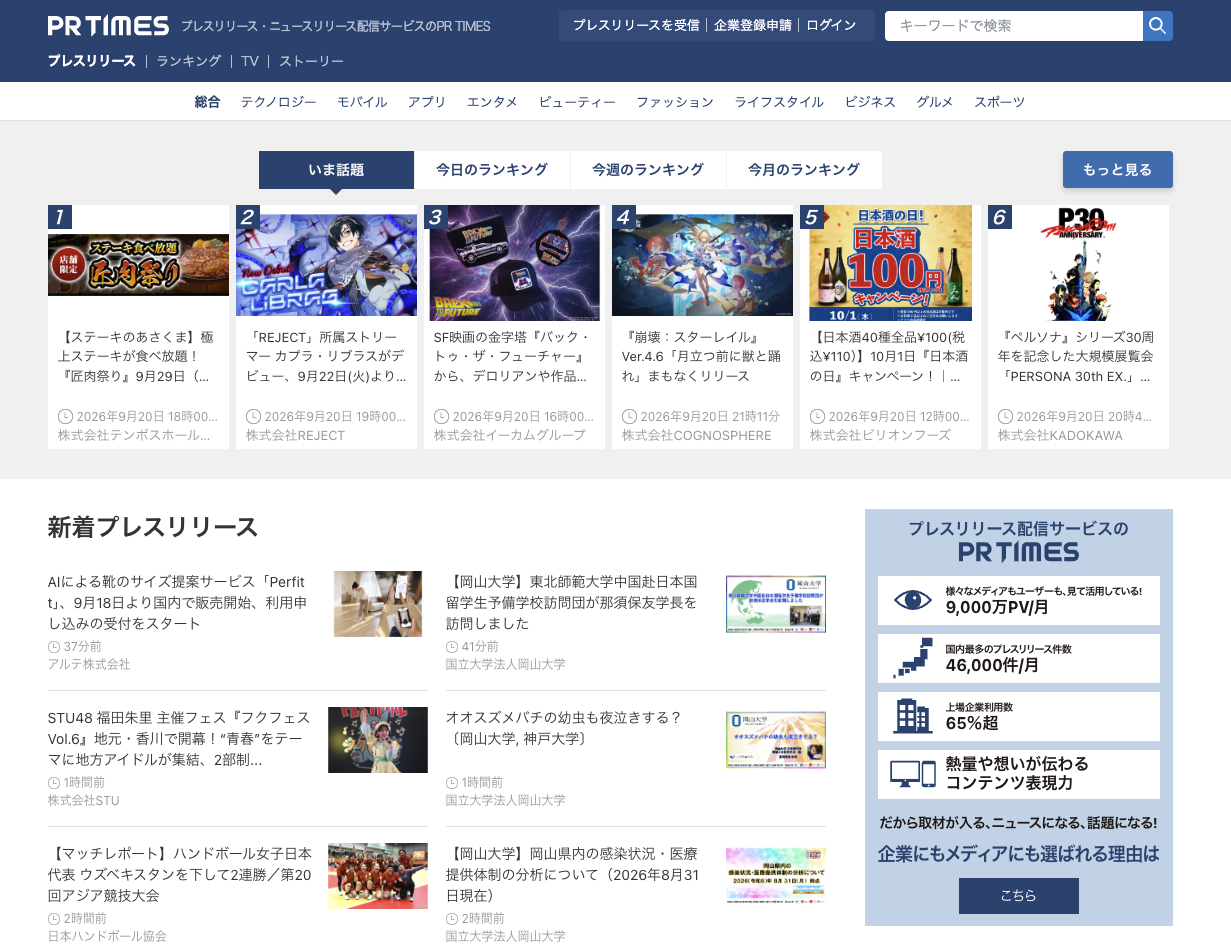The height and width of the screenshot is (951, 1231).
Task: Select the スポーツ category
Action: [999, 102]
